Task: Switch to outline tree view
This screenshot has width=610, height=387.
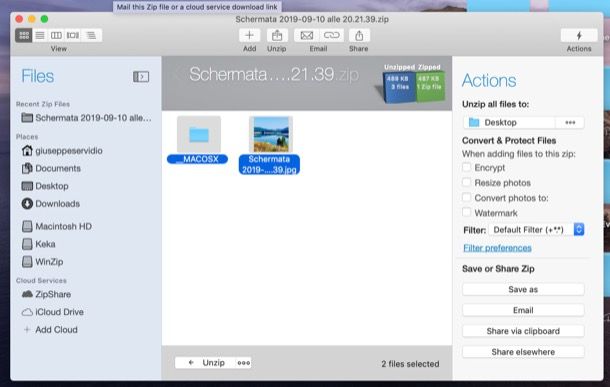Action: coord(91,35)
